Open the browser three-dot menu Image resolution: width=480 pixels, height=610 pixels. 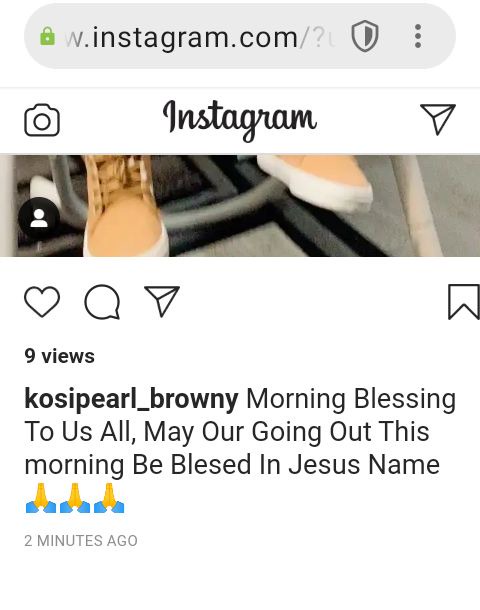(x=418, y=36)
